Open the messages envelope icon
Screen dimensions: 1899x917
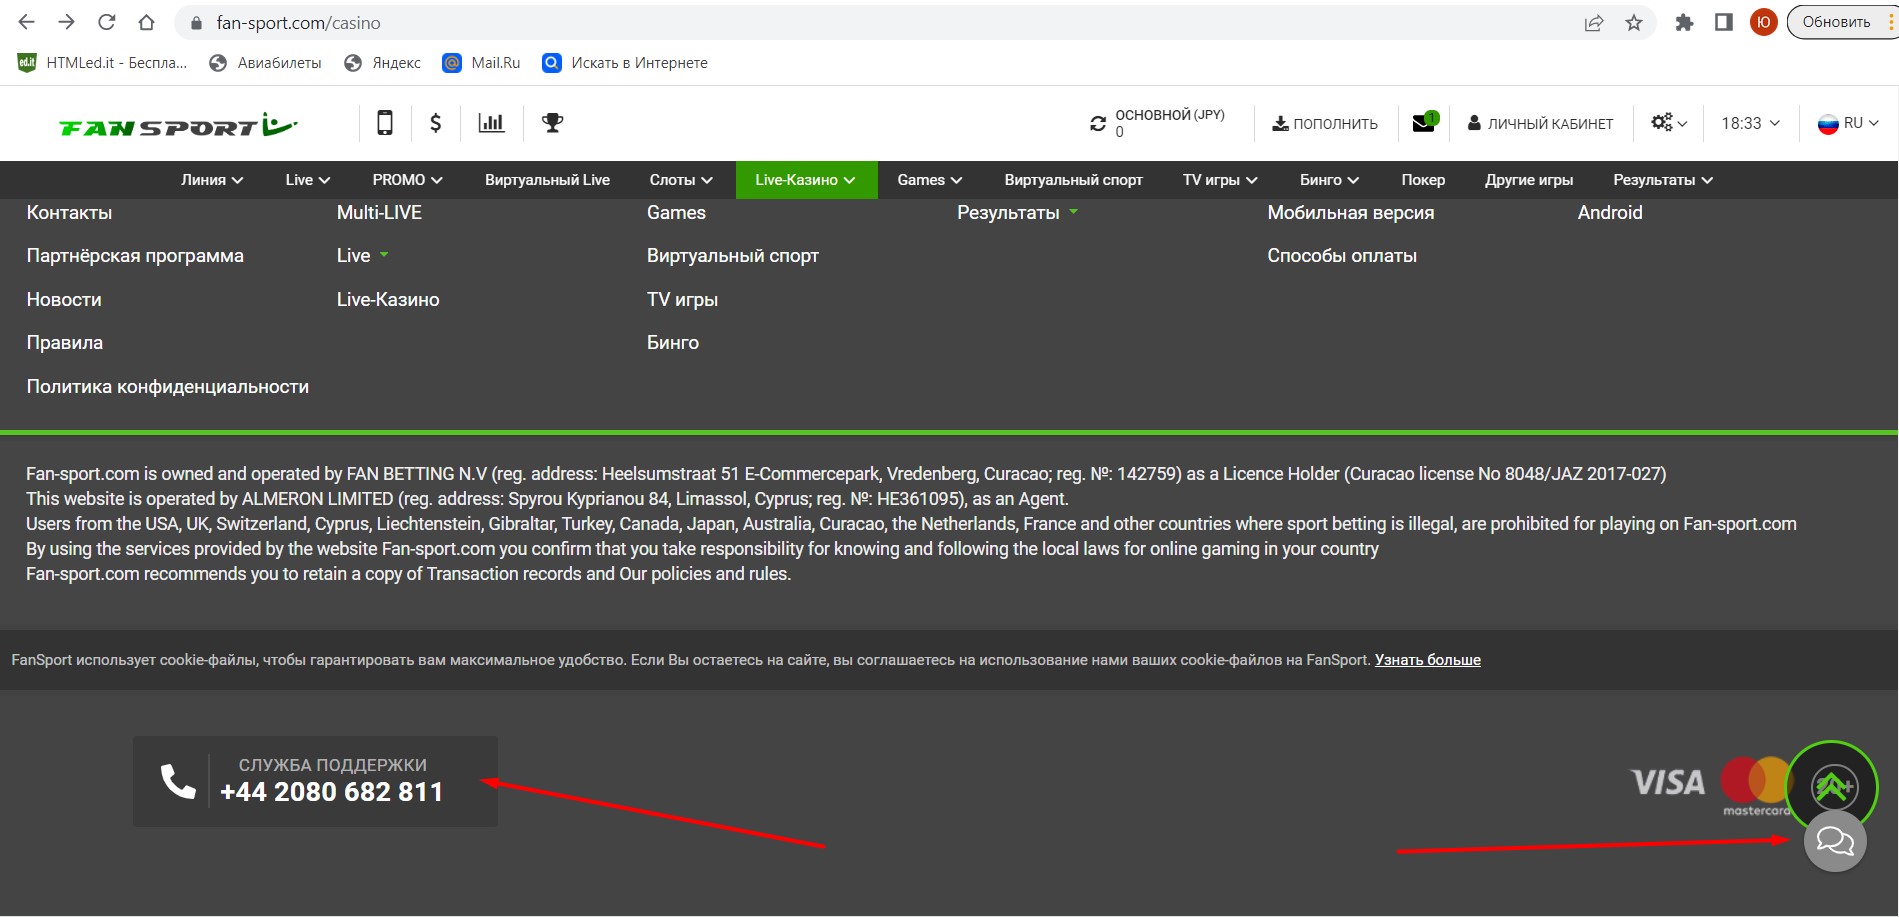[x=1424, y=123]
